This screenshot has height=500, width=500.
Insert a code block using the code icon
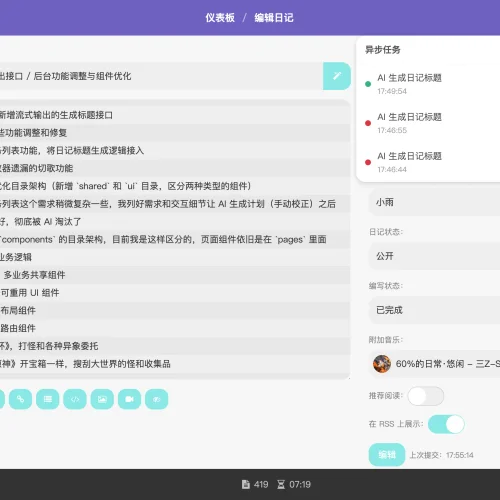[75, 399]
